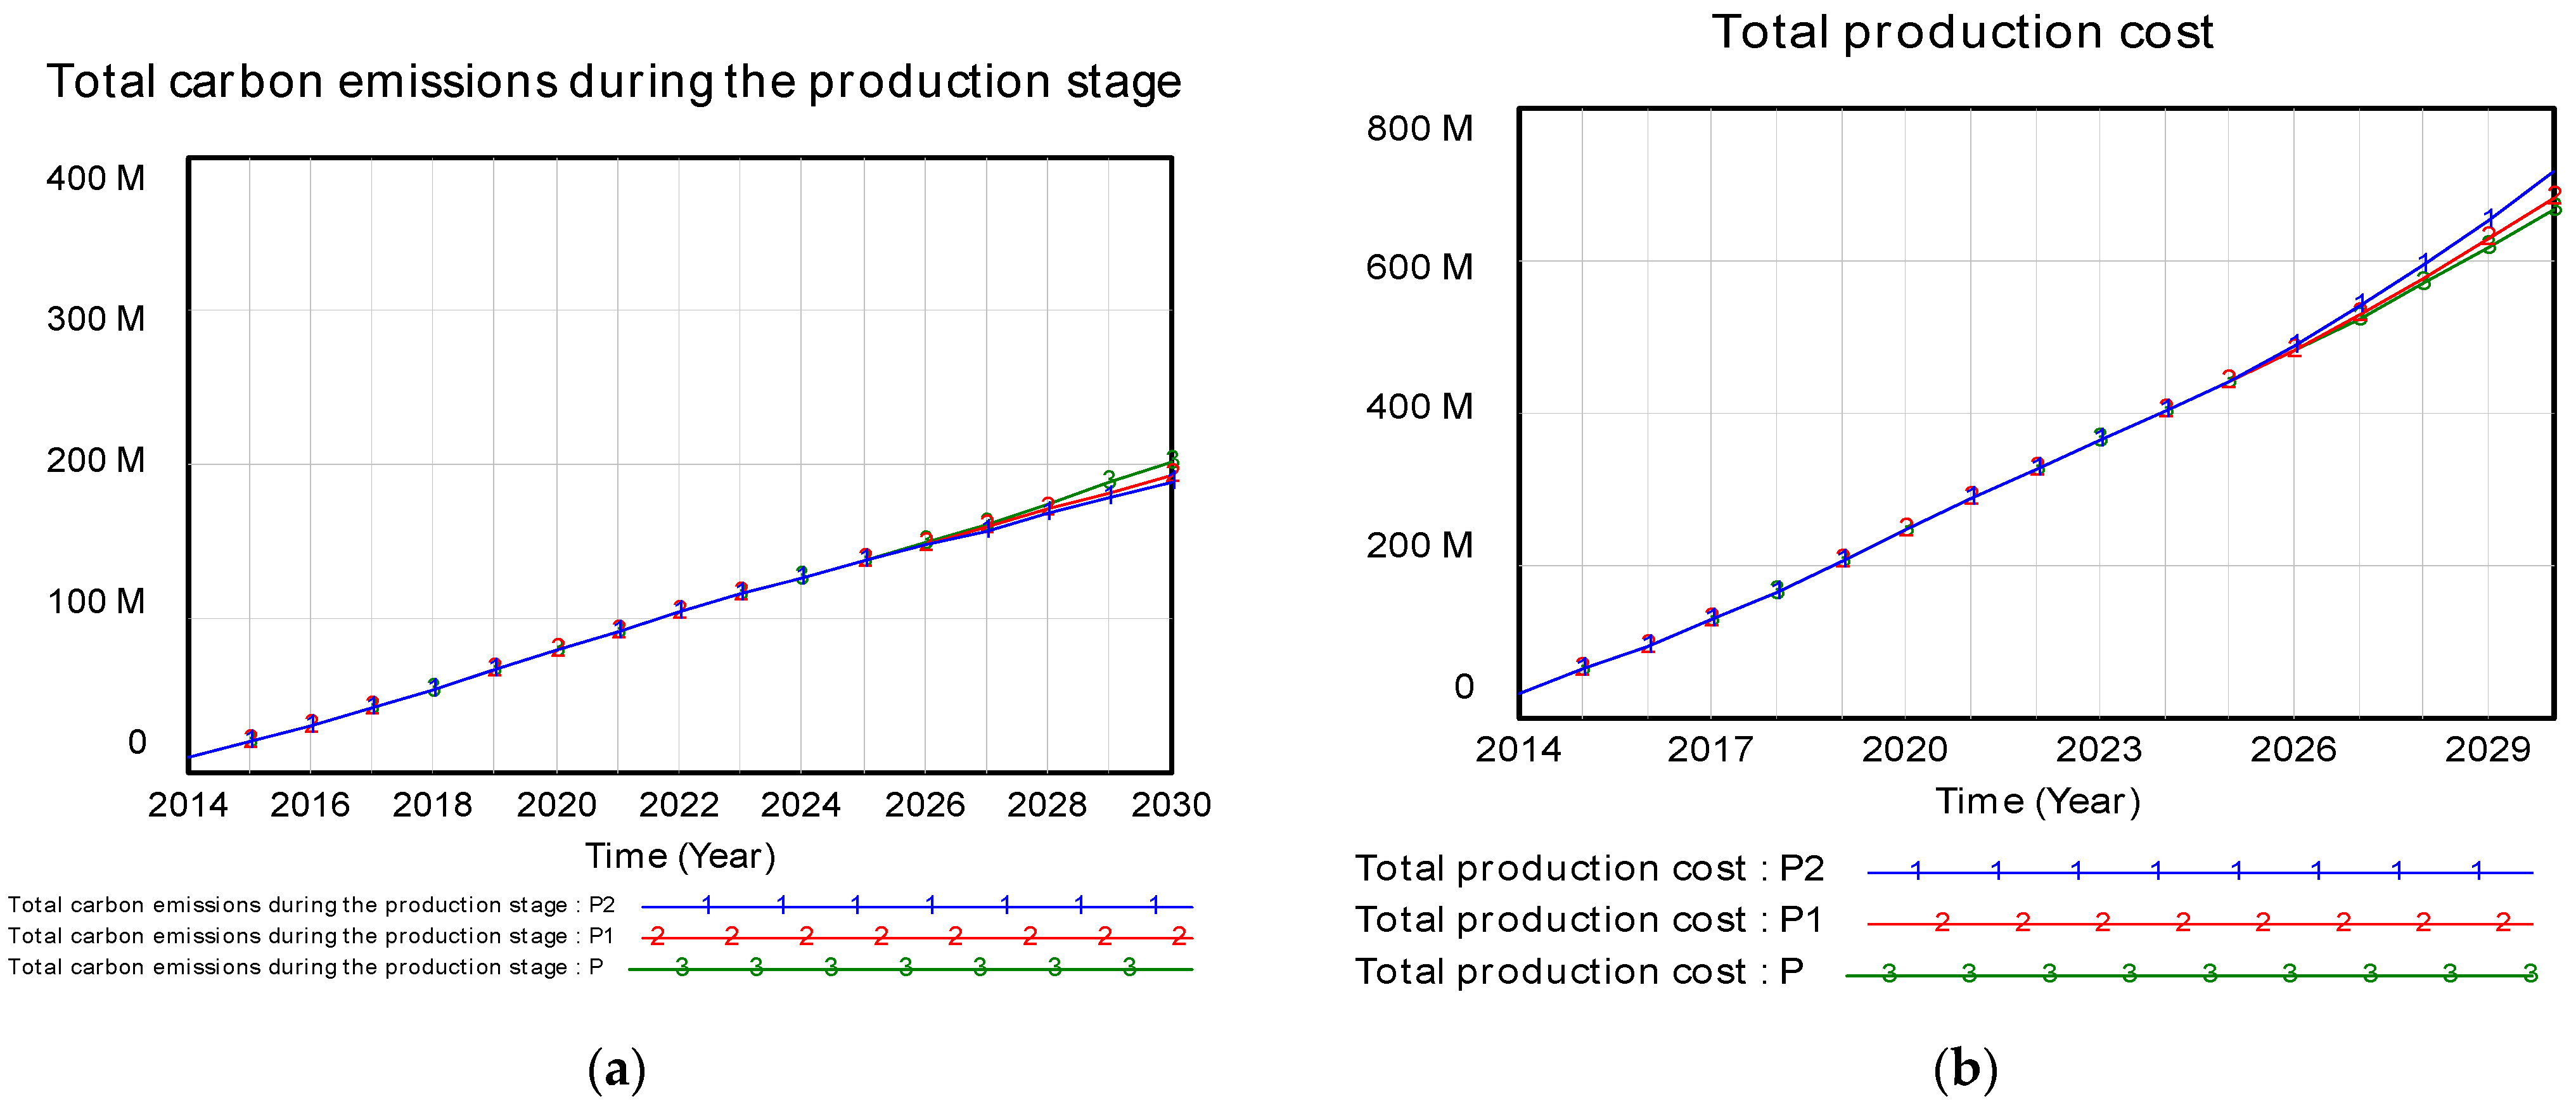This screenshot has width=2576, height=1113.
Task: Click the green P legend line sample for production cost
Action: [2190, 974]
